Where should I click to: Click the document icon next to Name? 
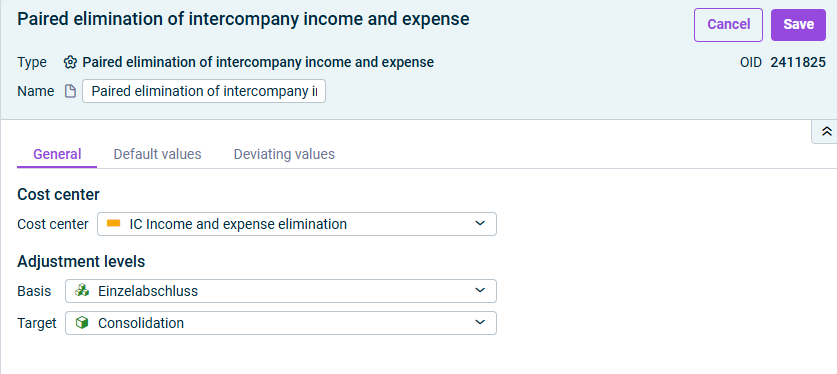click(x=70, y=91)
